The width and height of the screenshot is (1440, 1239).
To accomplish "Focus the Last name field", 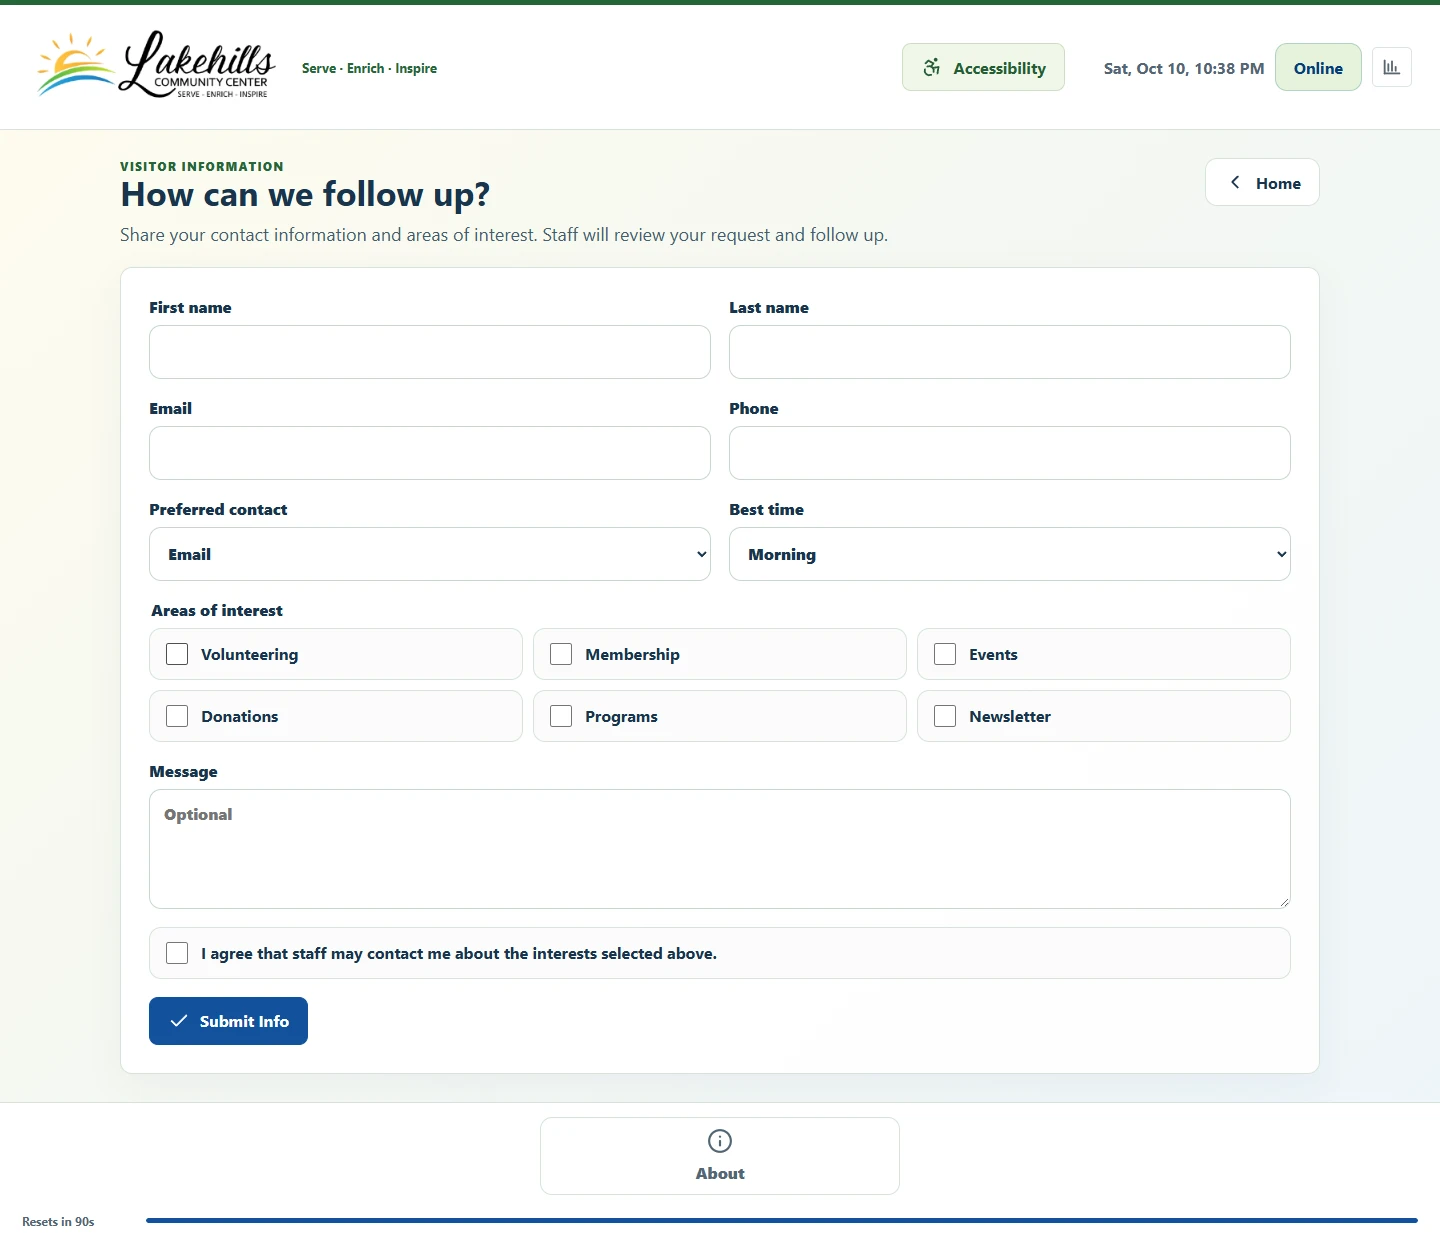I will (x=1010, y=352).
